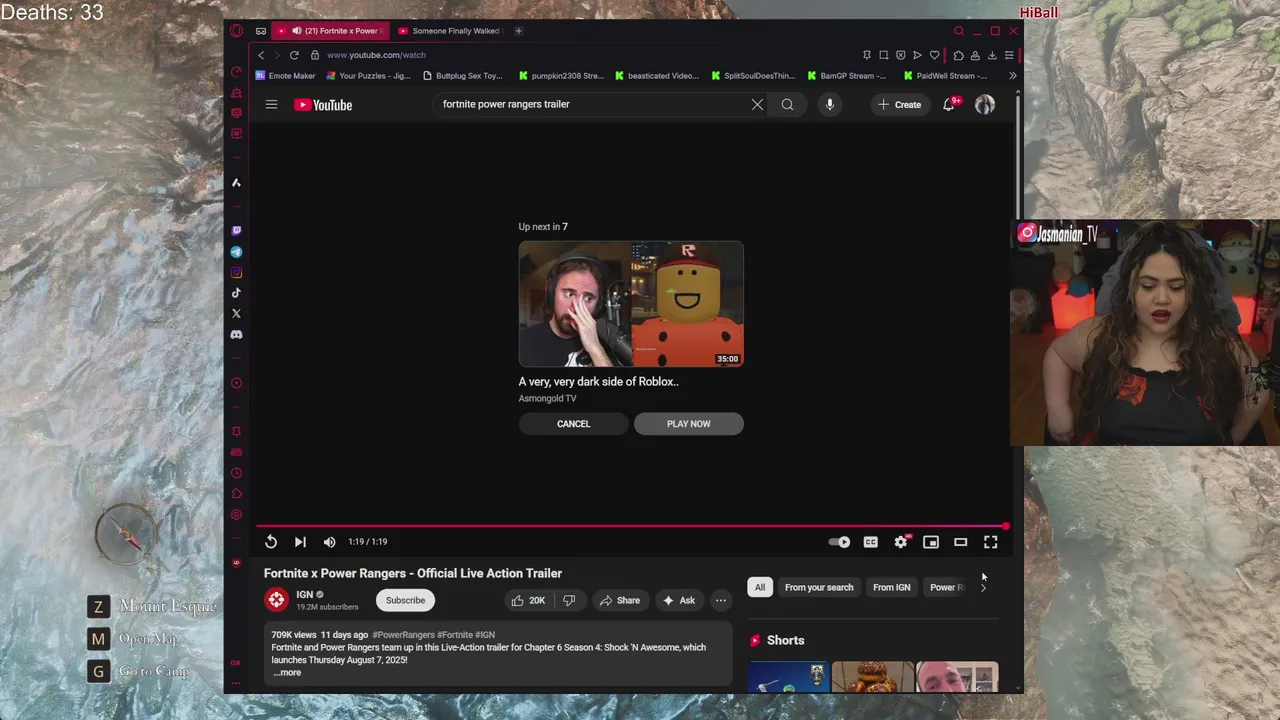Screen dimensions: 1280x720
Task: Open the Opera main menu logo
Action: (236, 31)
